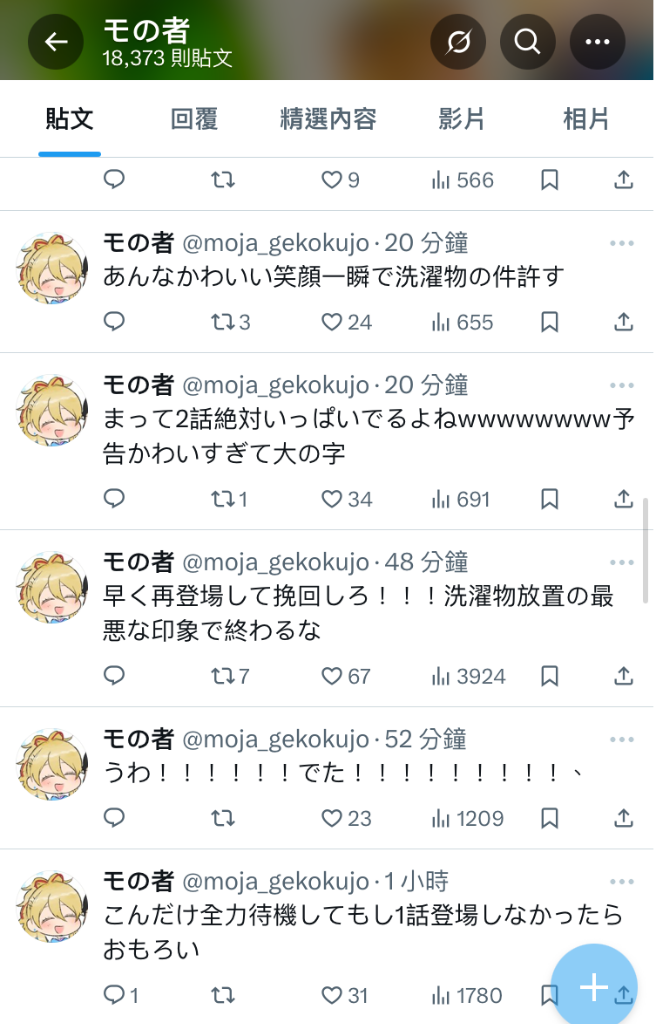This screenshot has width=654, height=1024.
Task: Open reply on post with 1 comment
Action: [122, 995]
